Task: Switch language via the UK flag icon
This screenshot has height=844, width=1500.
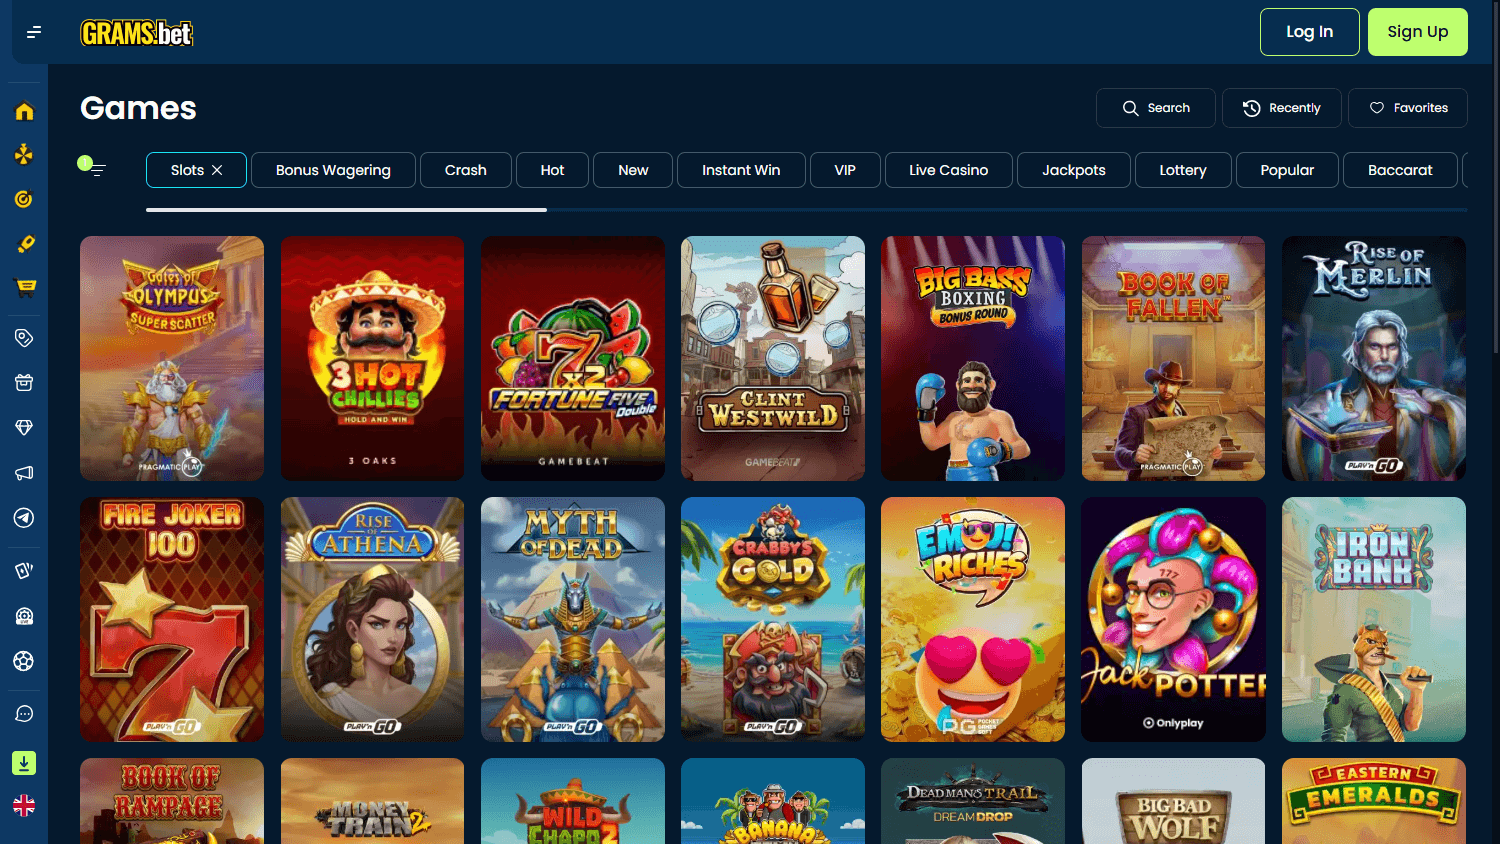Action: [x=24, y=805]
